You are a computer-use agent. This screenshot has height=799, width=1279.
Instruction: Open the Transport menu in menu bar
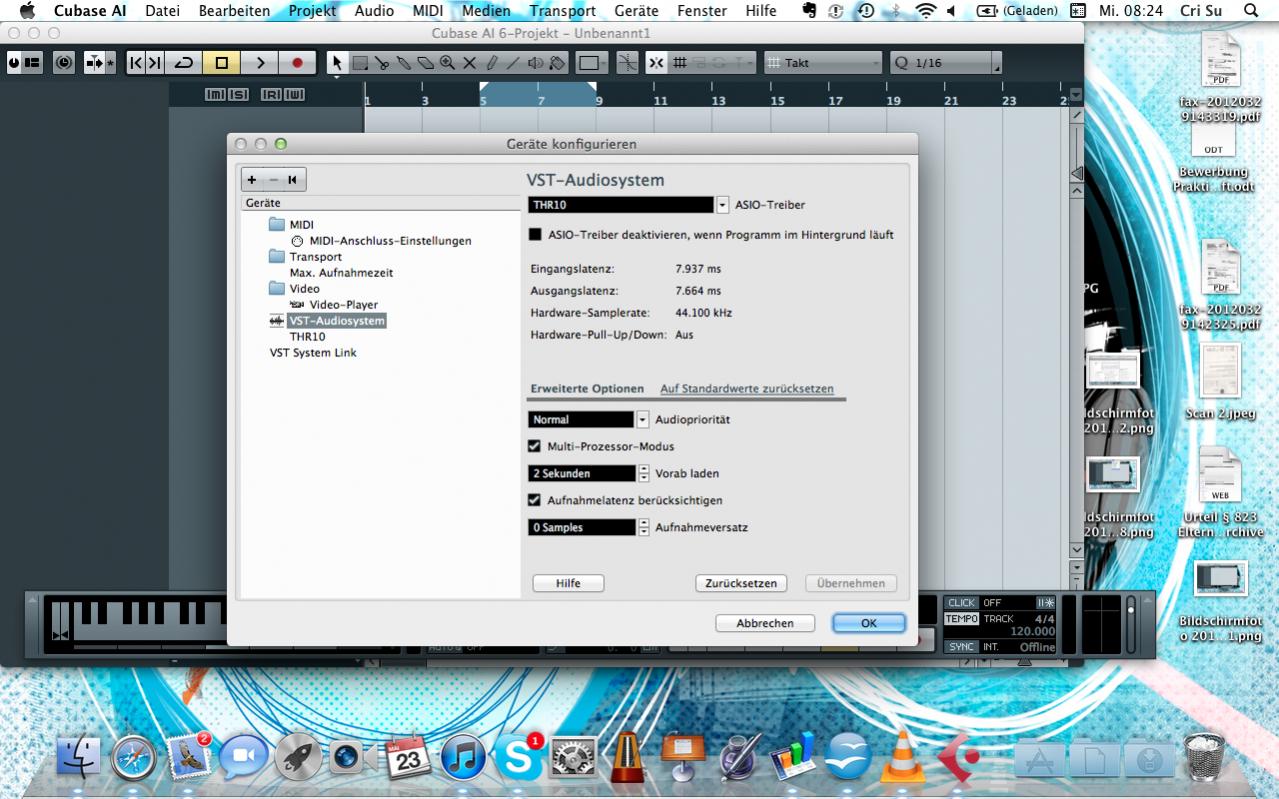pos(563,11)
